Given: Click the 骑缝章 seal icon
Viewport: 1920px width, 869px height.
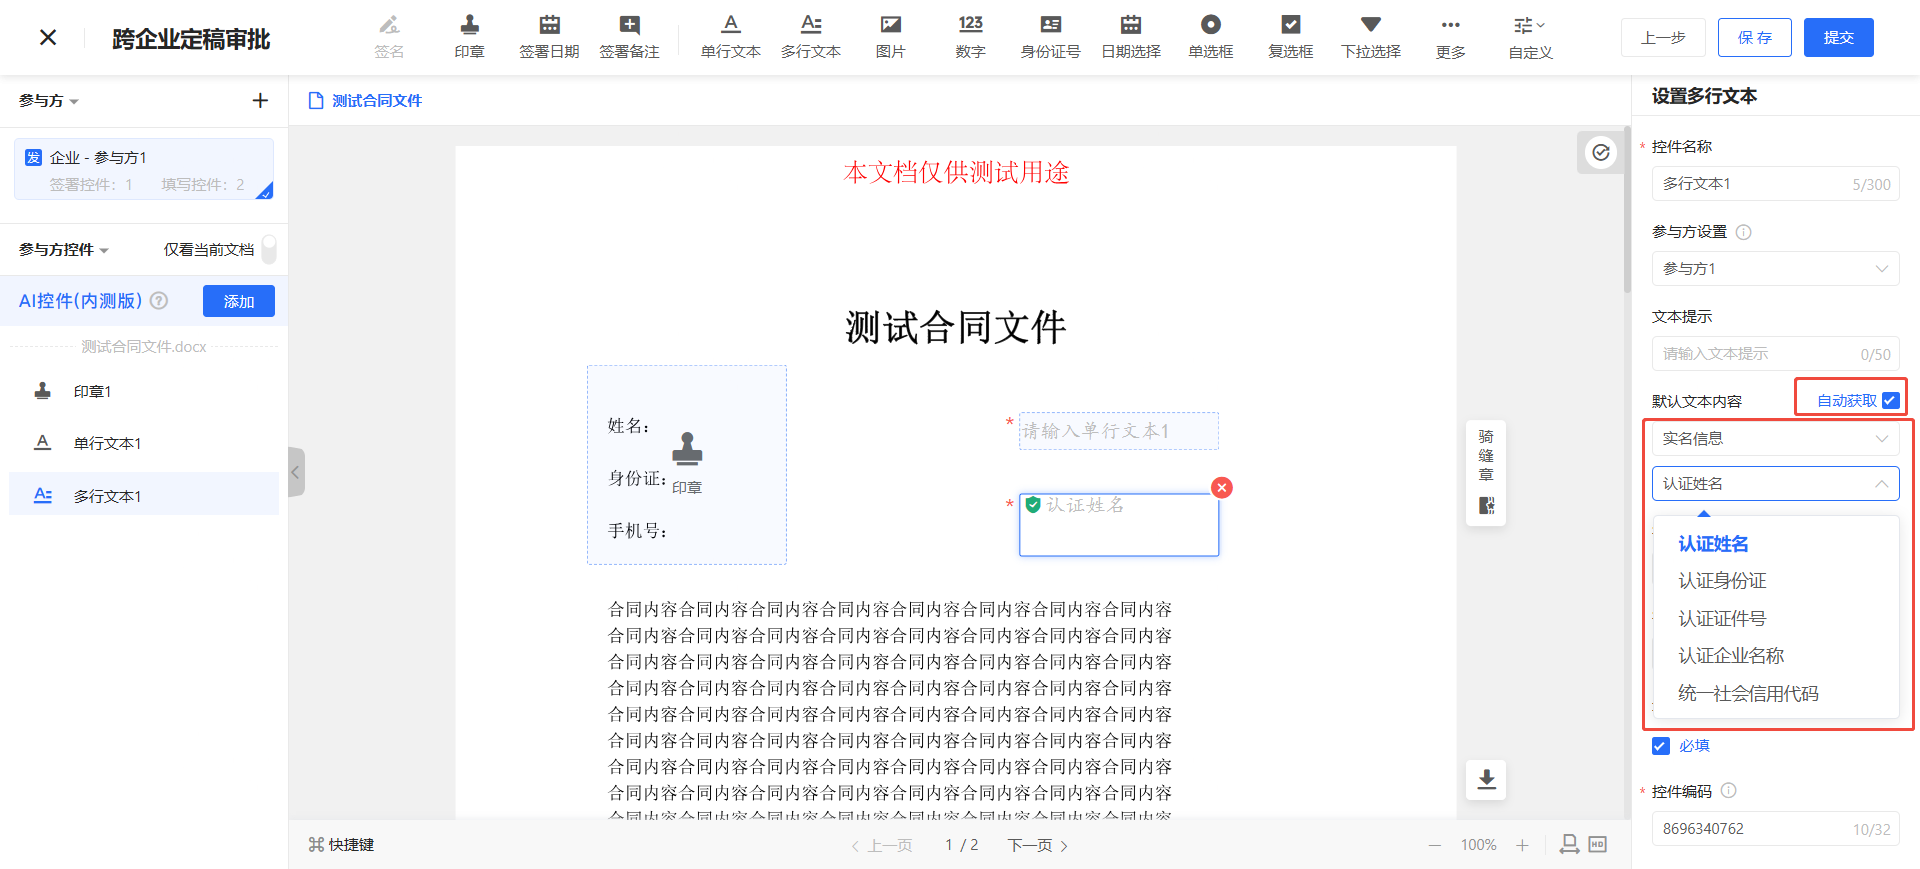Looking at the screenshot, I should 1486,505.
